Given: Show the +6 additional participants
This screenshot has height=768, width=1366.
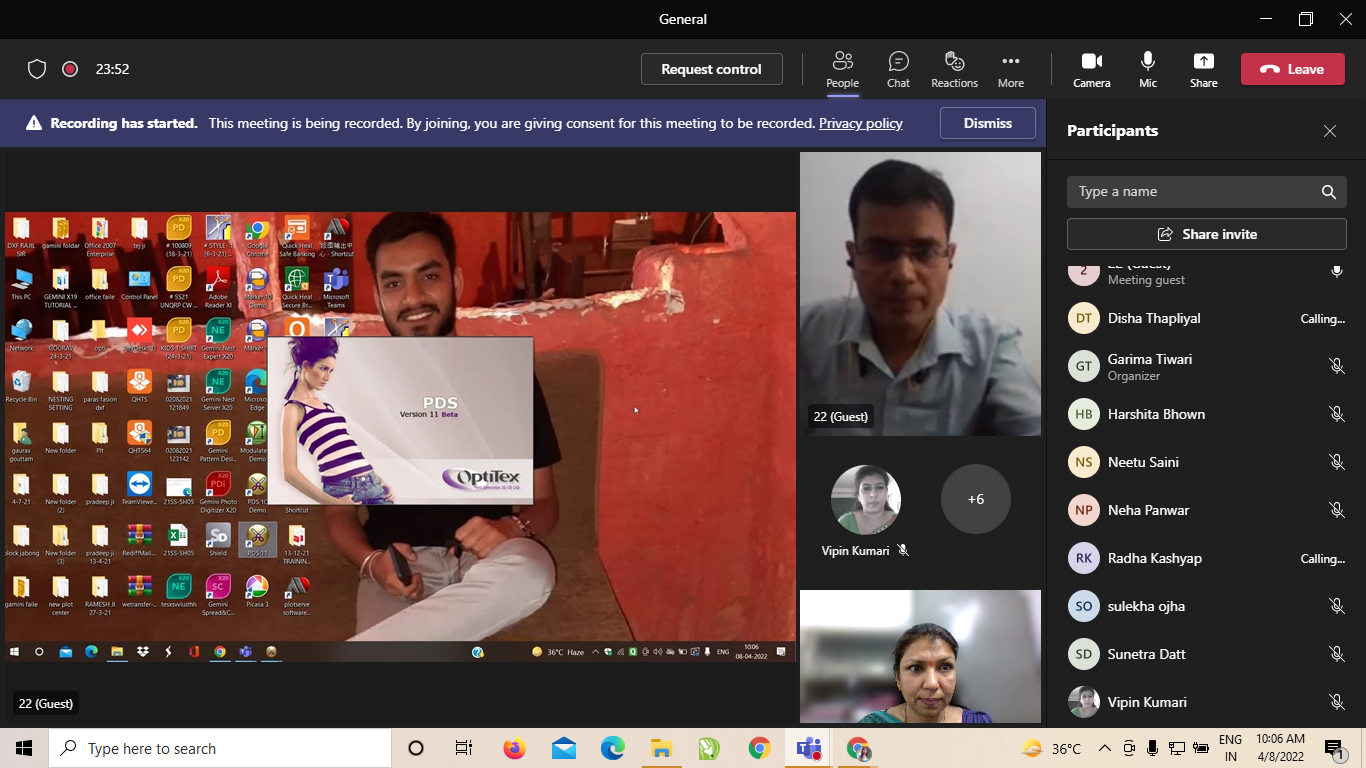Looking at the screenshot, I should coord(975,499).
